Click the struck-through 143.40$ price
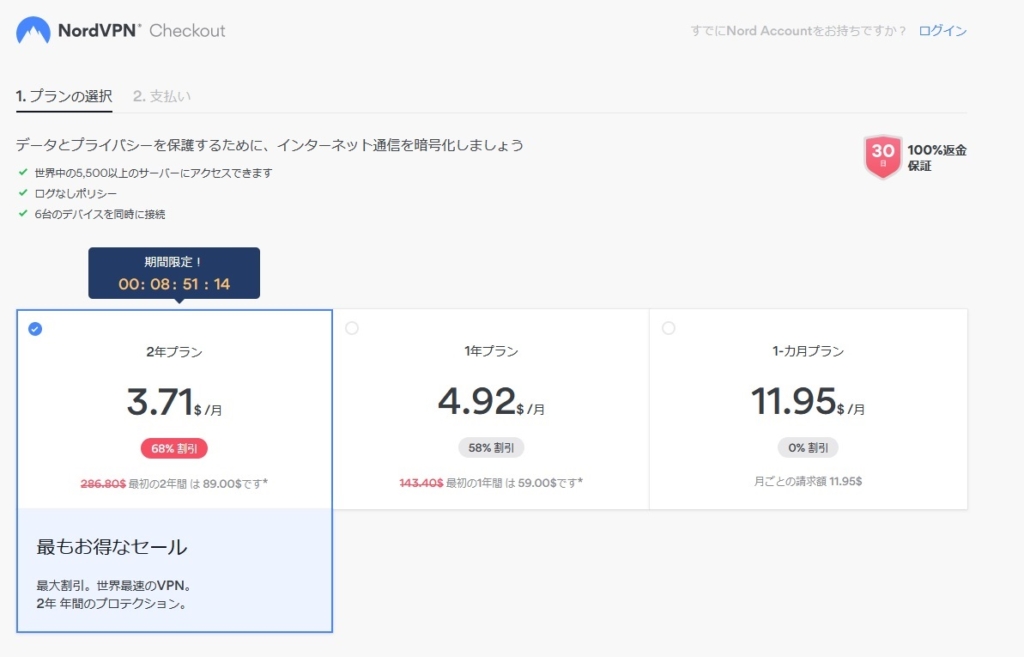This screenshot has height=657, width=1024. (x=421, y=483)
